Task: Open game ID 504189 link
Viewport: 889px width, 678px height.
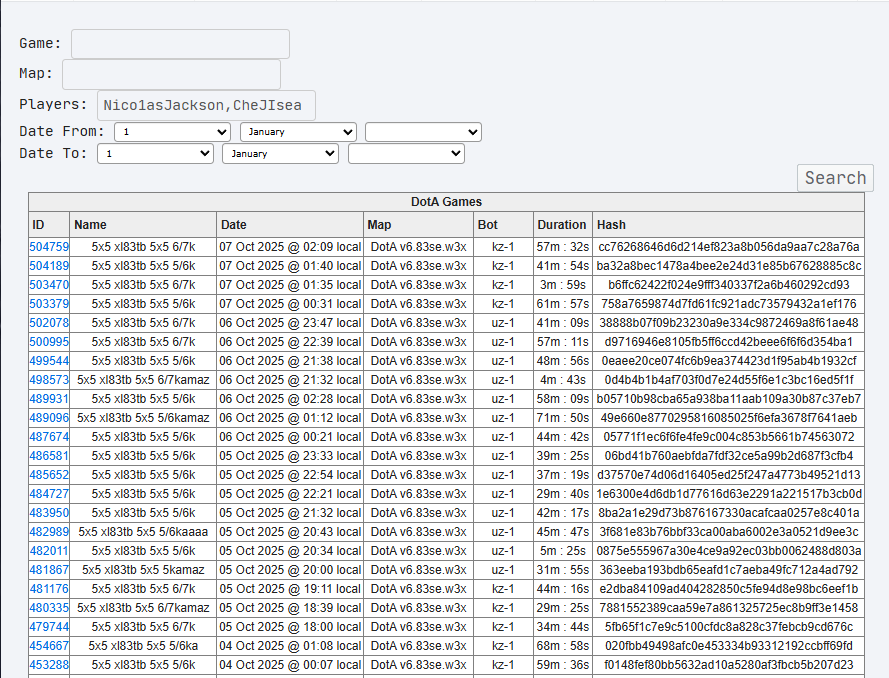Action: point(49,266)
